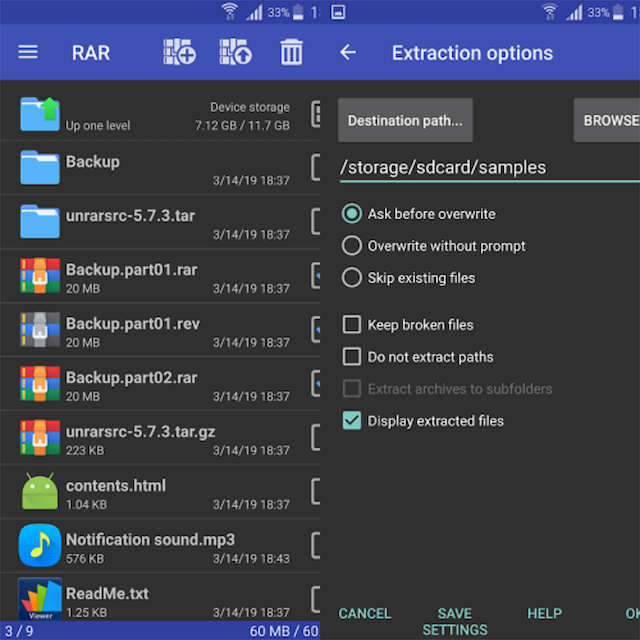Tap CANCEL in Extraction options
640x640 pixels.
coord(365,613)
